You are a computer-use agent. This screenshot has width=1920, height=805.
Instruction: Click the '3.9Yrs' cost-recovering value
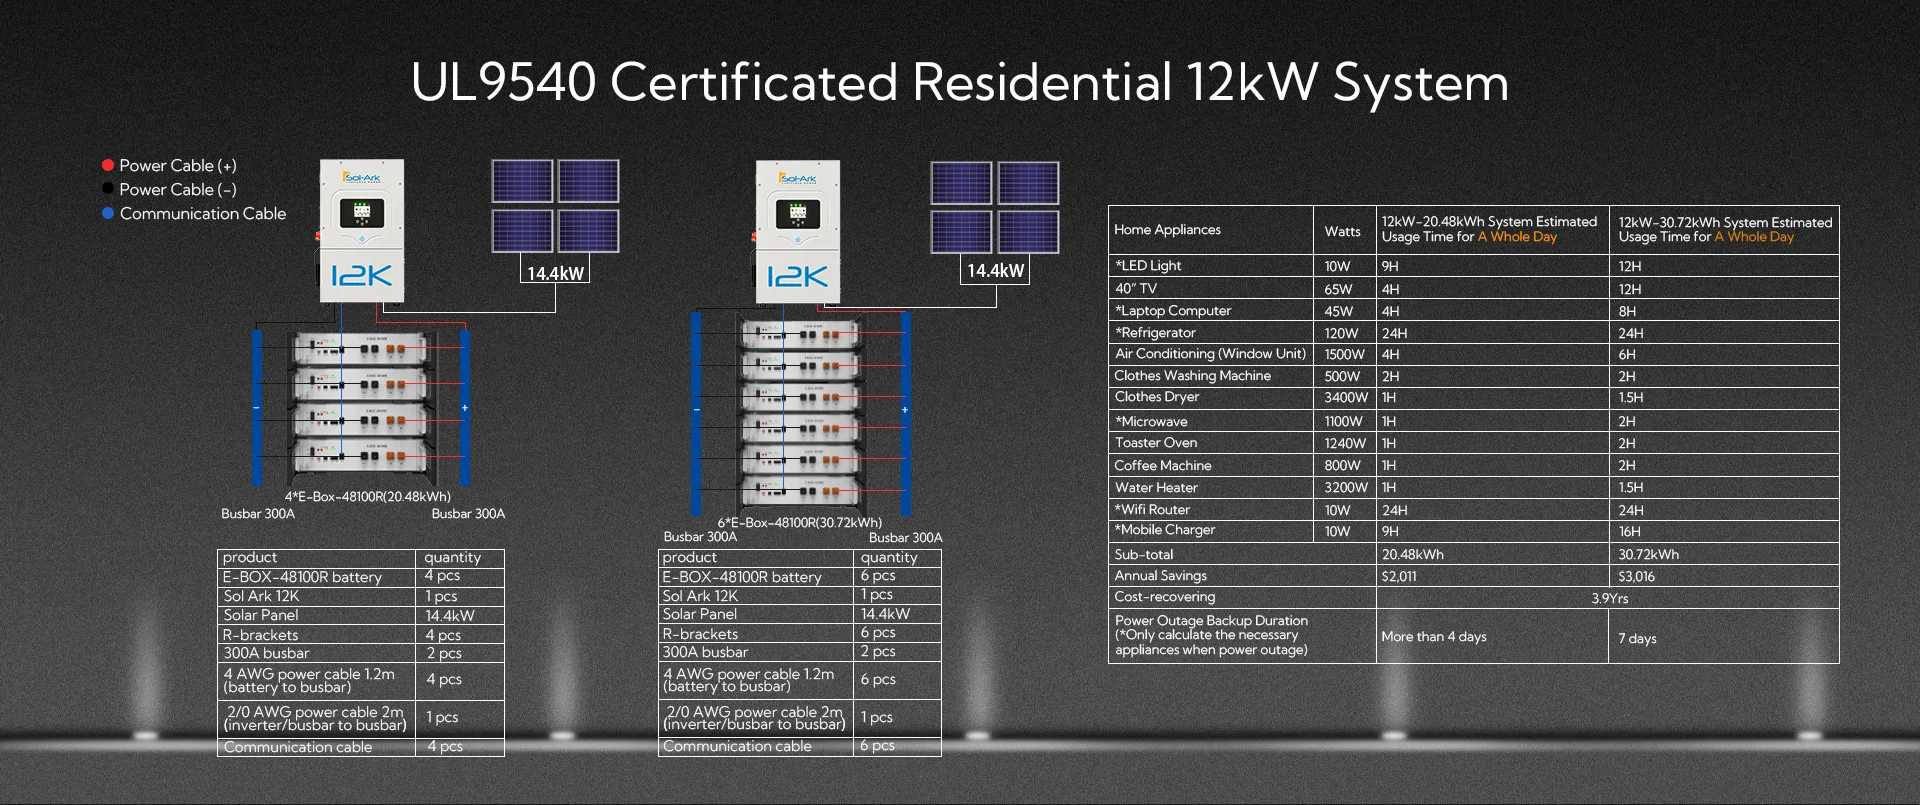pyautogui.click(x=1610, y=599)
